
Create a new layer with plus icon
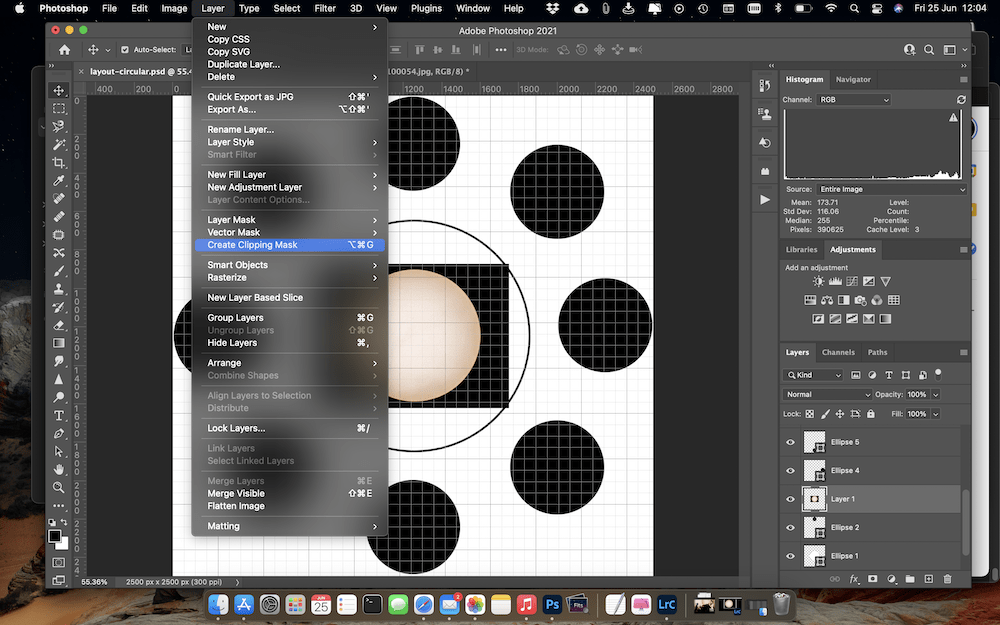click(929, 579)
